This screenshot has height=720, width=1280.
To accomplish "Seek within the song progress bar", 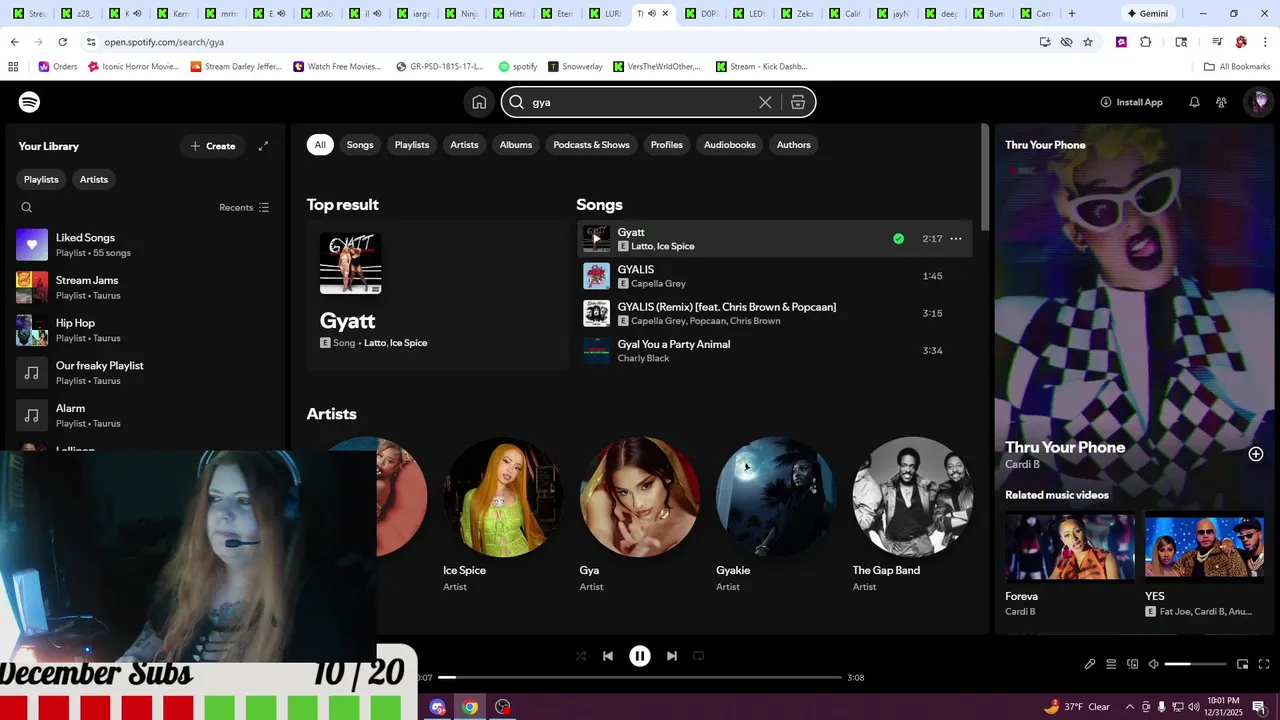I will 640,678.
